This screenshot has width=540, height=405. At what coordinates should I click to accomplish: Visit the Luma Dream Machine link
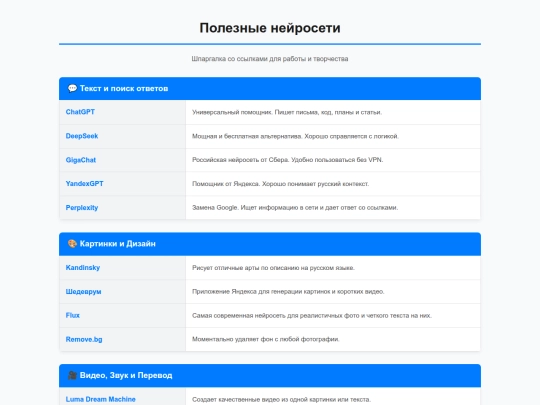[x=101, y=399]
